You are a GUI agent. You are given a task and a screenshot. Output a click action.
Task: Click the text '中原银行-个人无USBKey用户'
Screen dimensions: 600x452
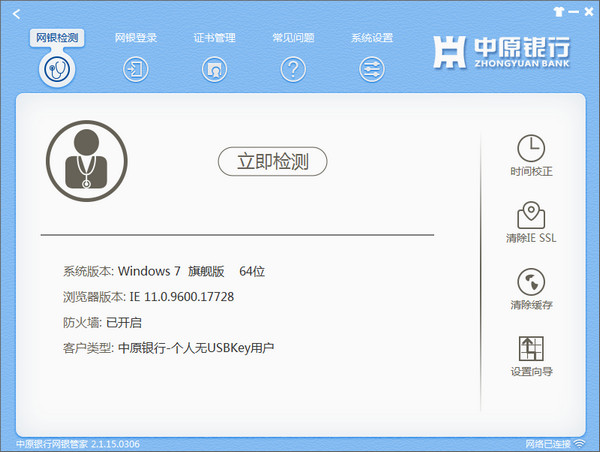pos(196,348)
